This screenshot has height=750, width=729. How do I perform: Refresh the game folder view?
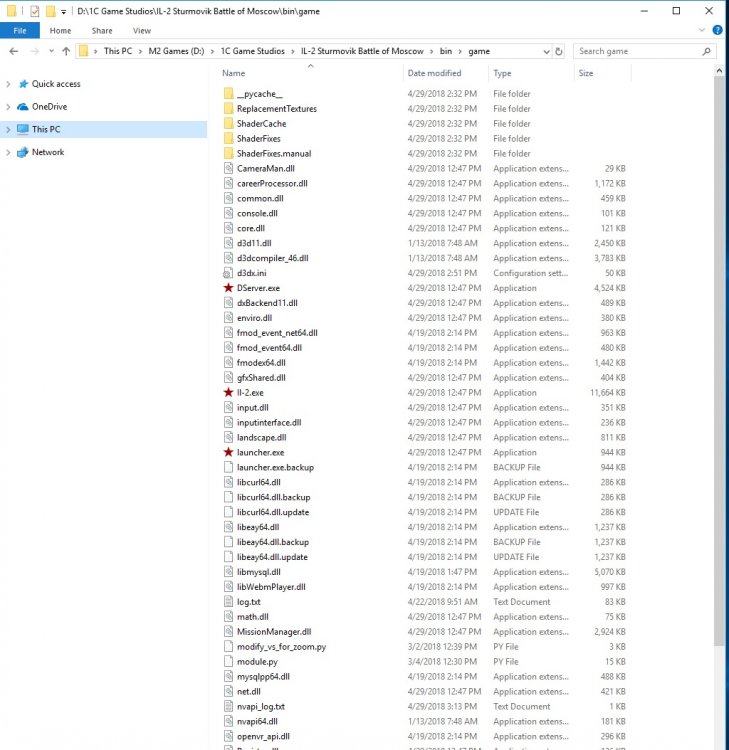coord(559,51)
